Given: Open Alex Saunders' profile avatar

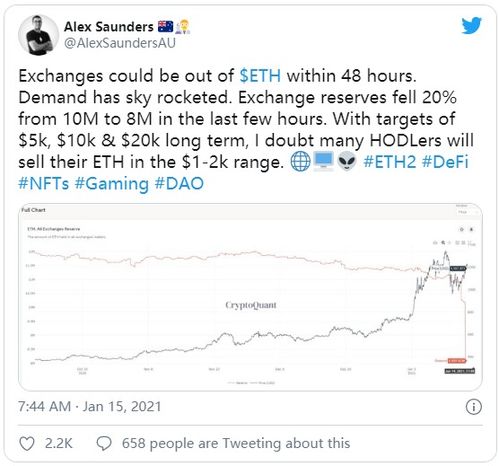Looking at the screenshot, I should (39, 35).
